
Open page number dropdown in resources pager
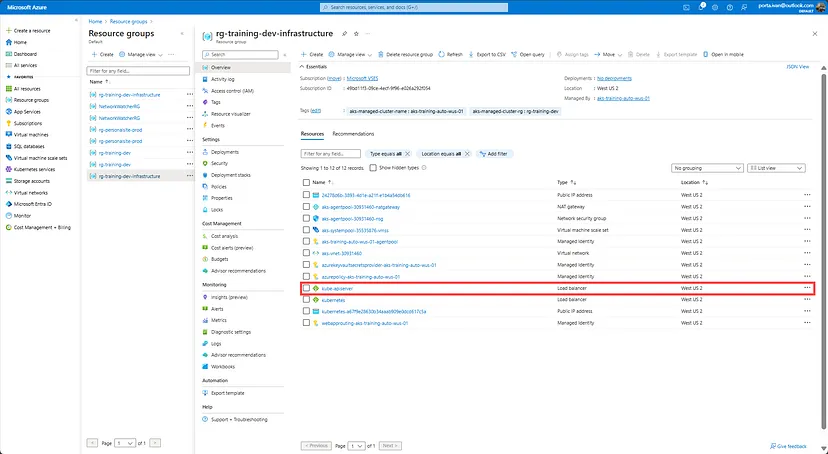(356, 446)
